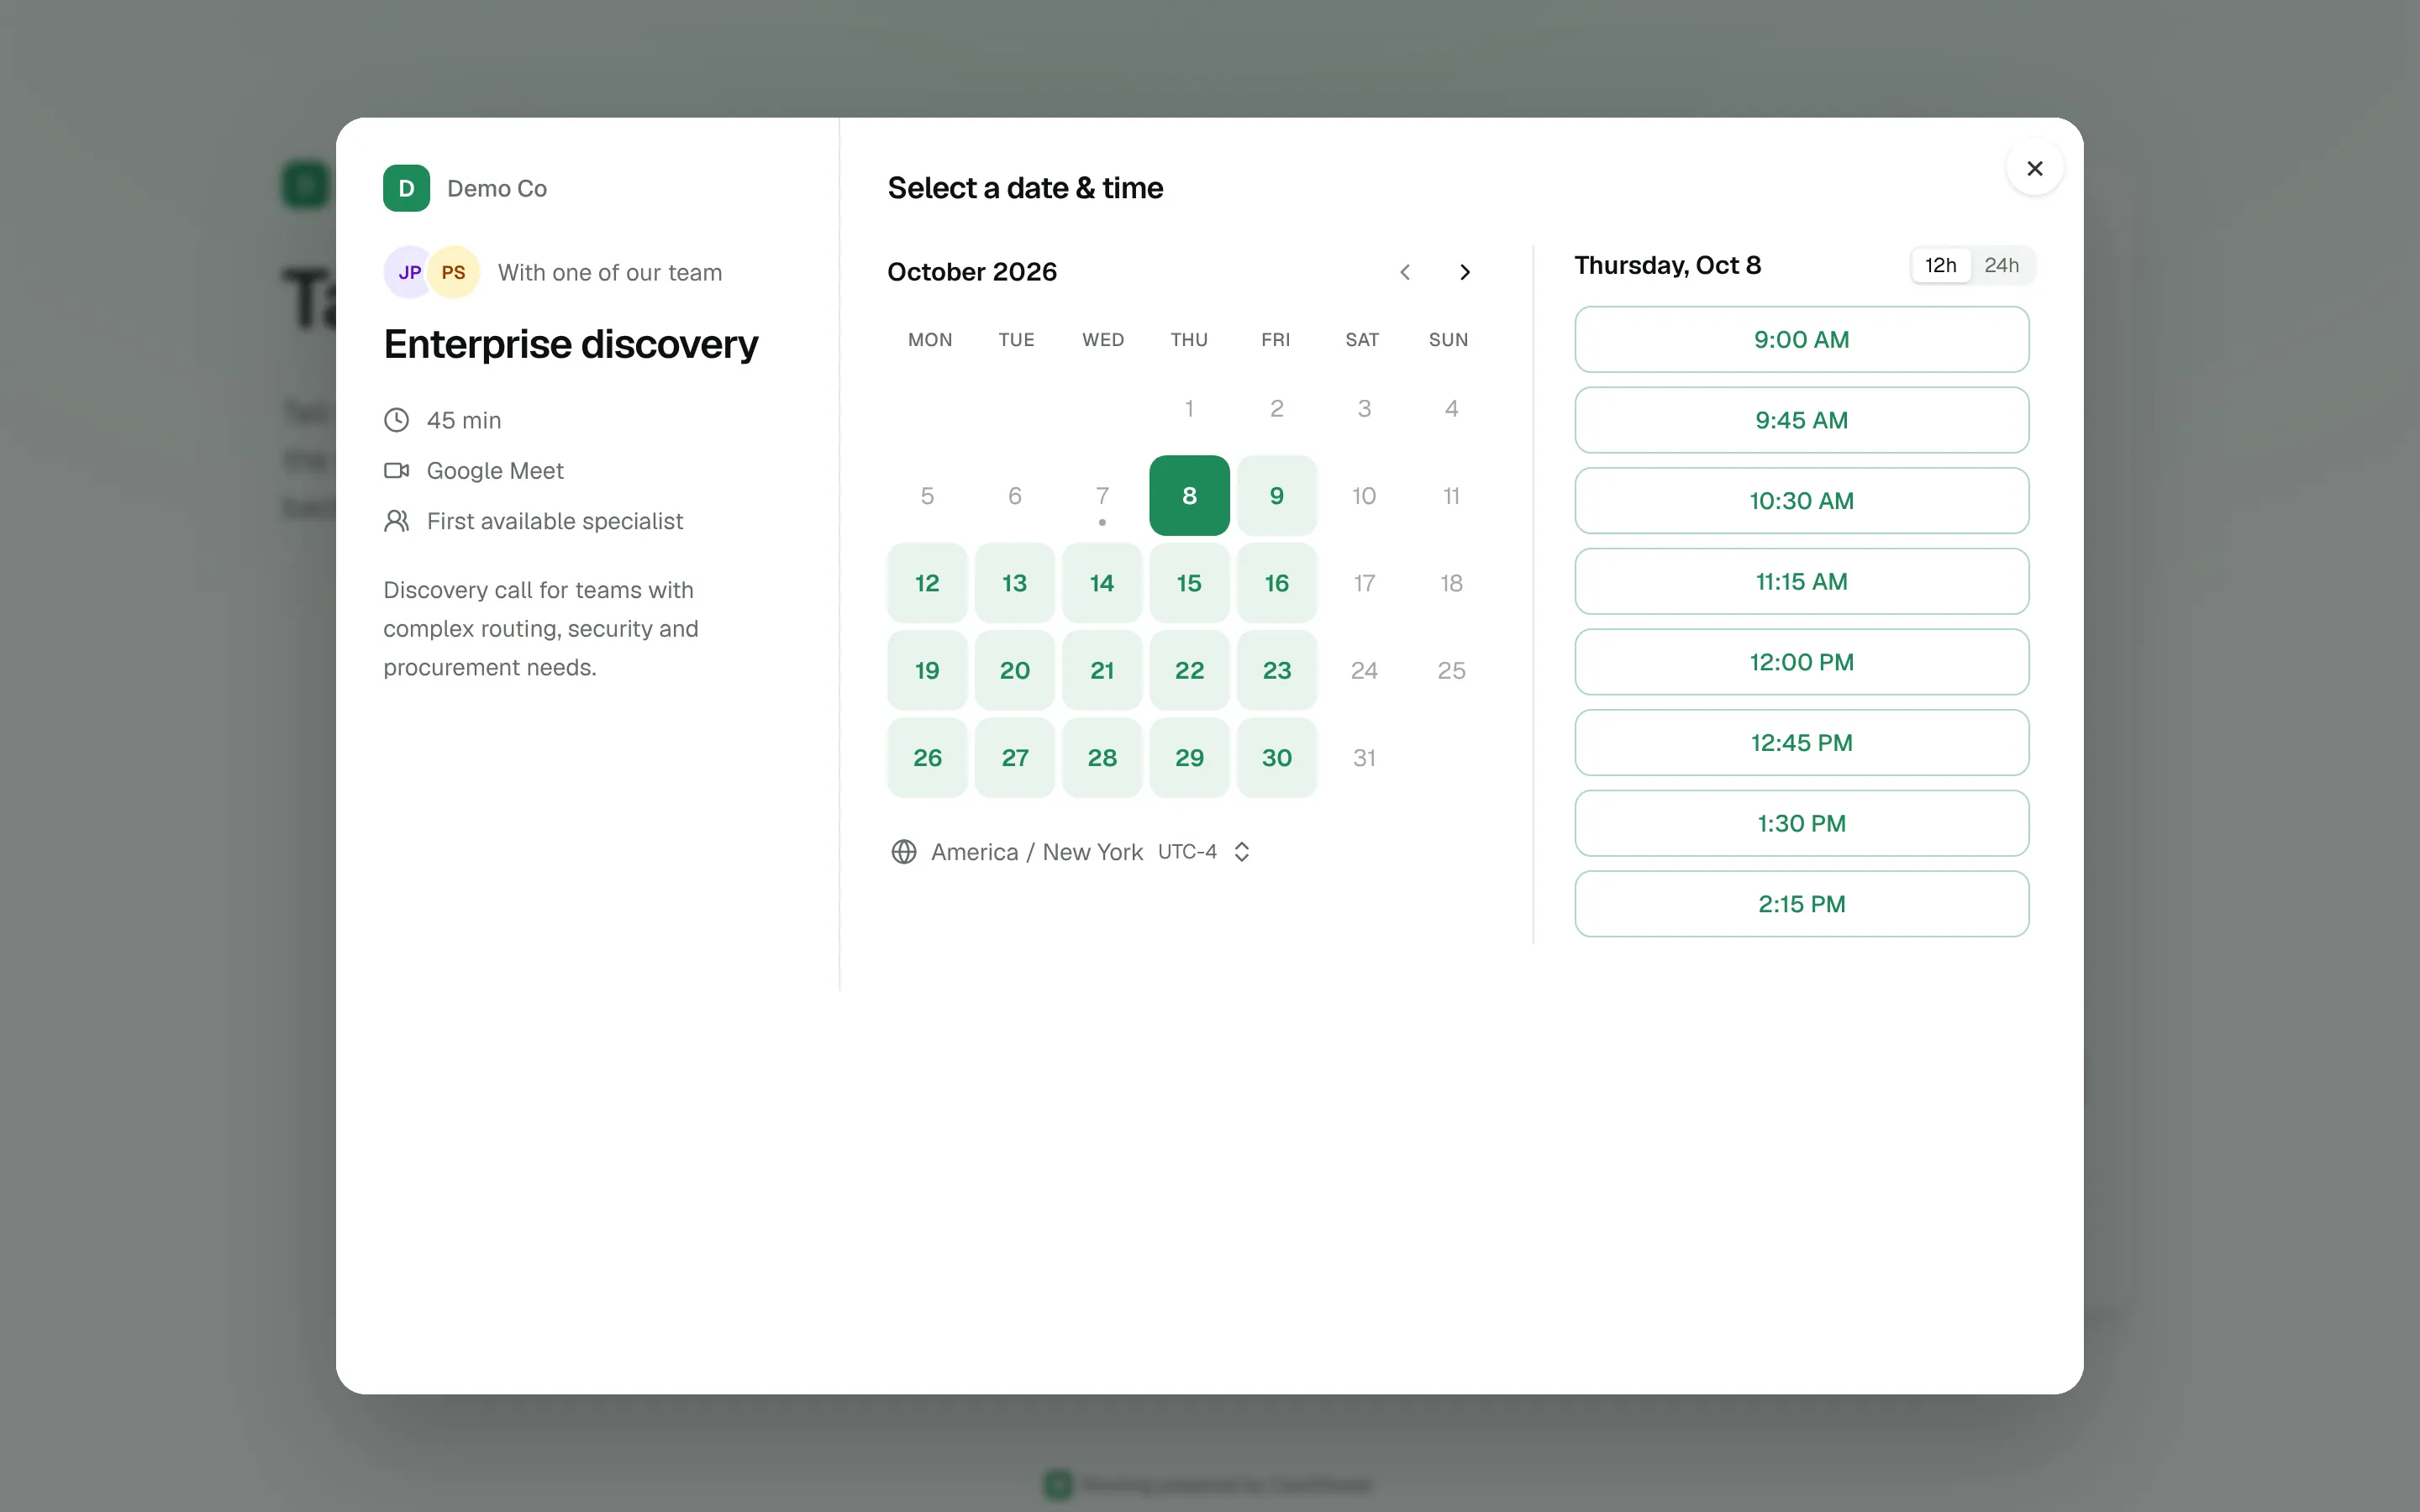The height and width of the screenshot is (1512, 2420).
Task: Choose Tuesday October 20
Action: pos(1014,670)
